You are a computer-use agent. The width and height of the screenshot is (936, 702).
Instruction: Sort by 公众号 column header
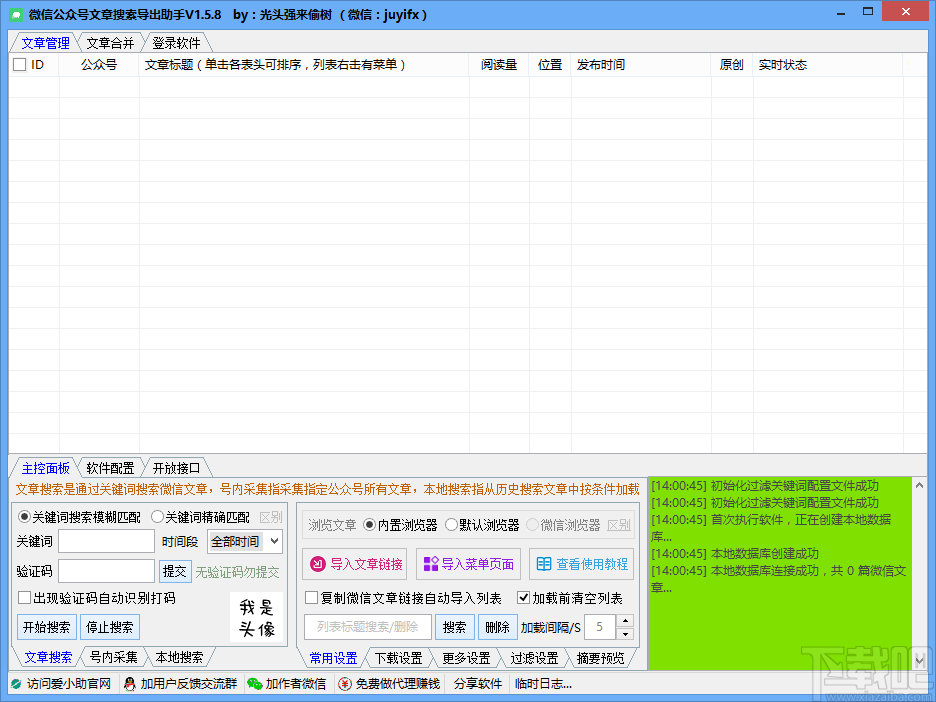point(99,65)
